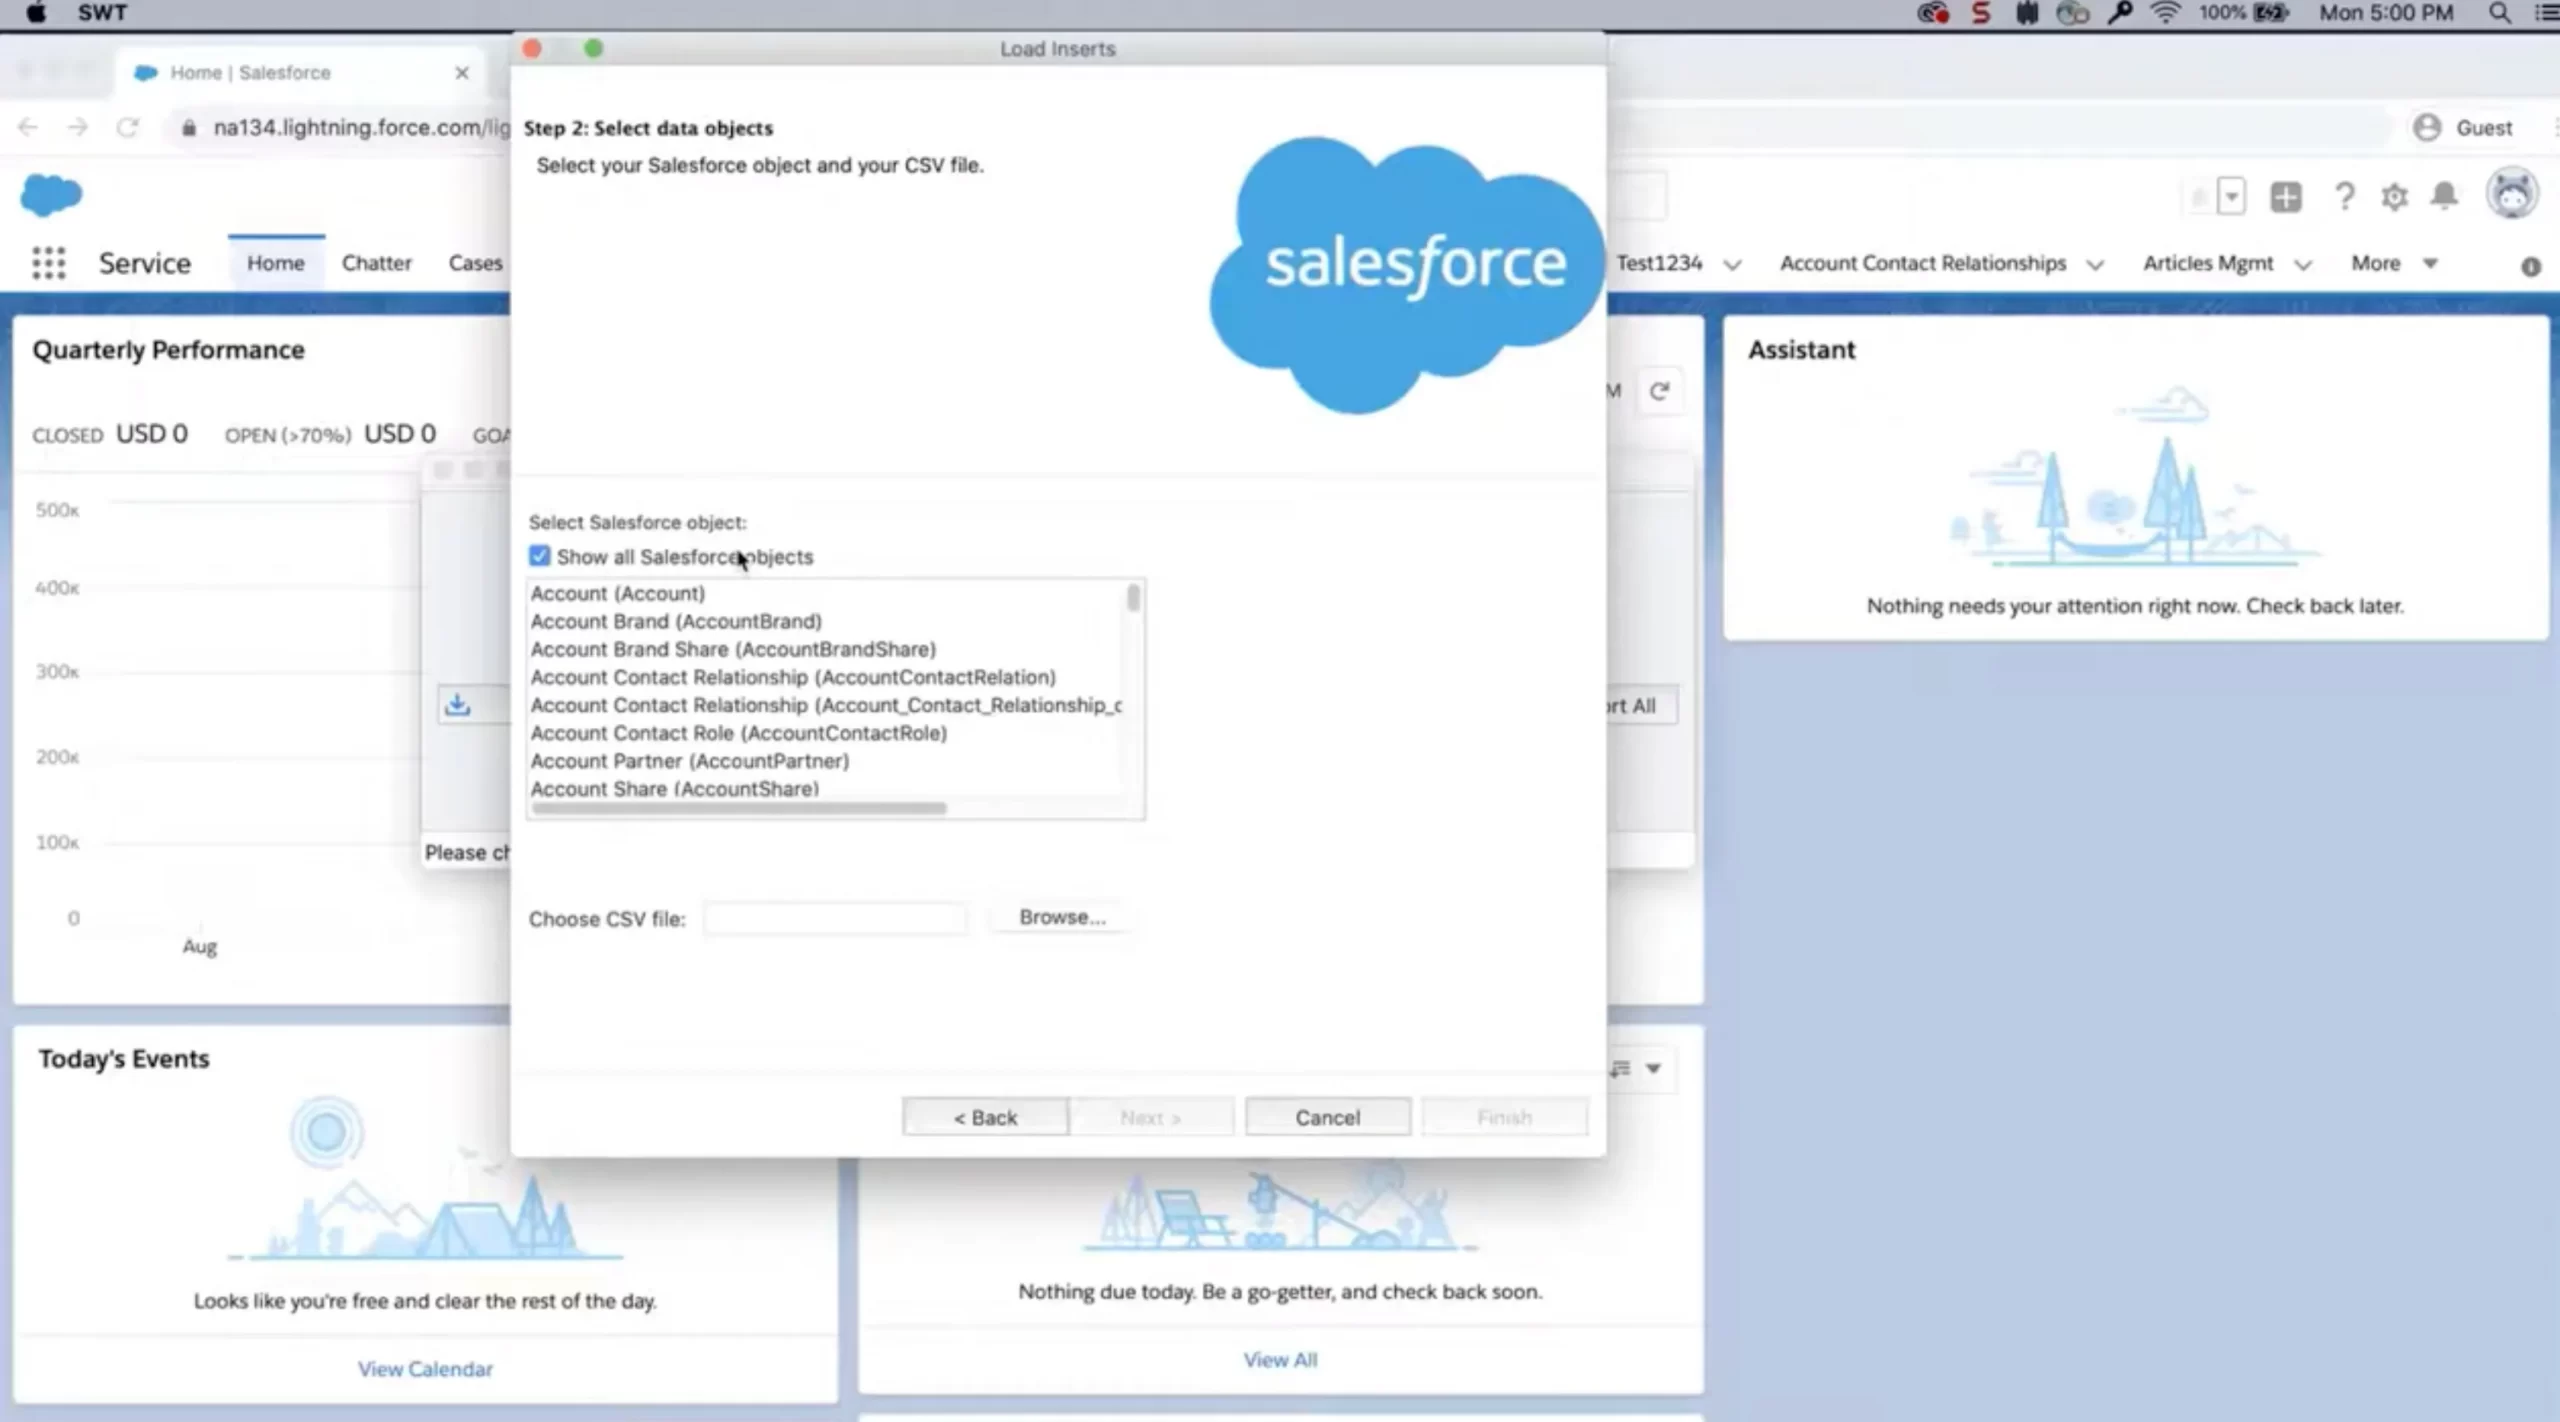The height and width of the screenshot is (1422, 2560).
Task: Open the Setup gear icon
Action: [x=2394, y=197]
